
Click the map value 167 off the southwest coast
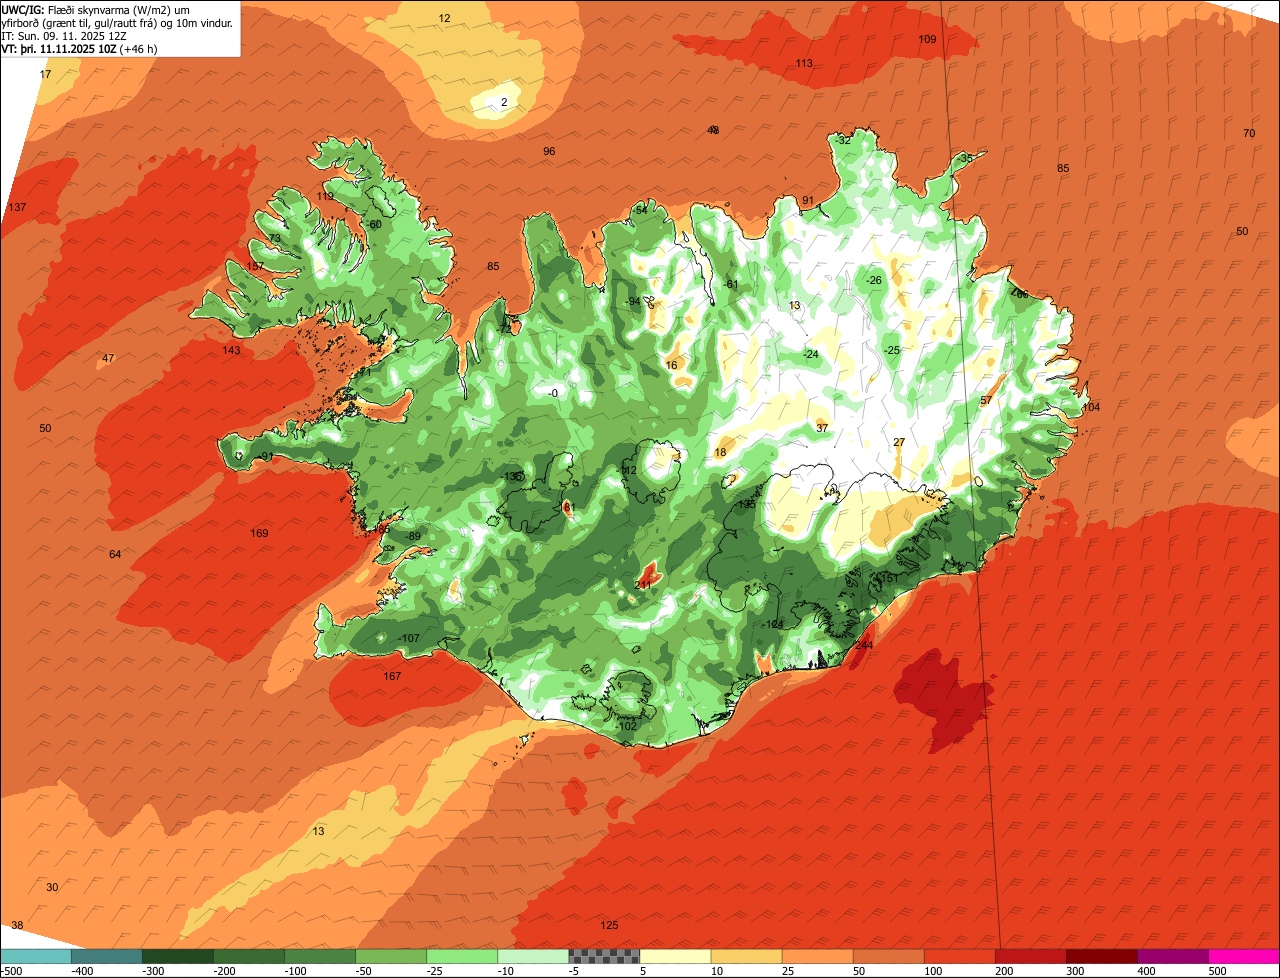[x=392, y=676]
